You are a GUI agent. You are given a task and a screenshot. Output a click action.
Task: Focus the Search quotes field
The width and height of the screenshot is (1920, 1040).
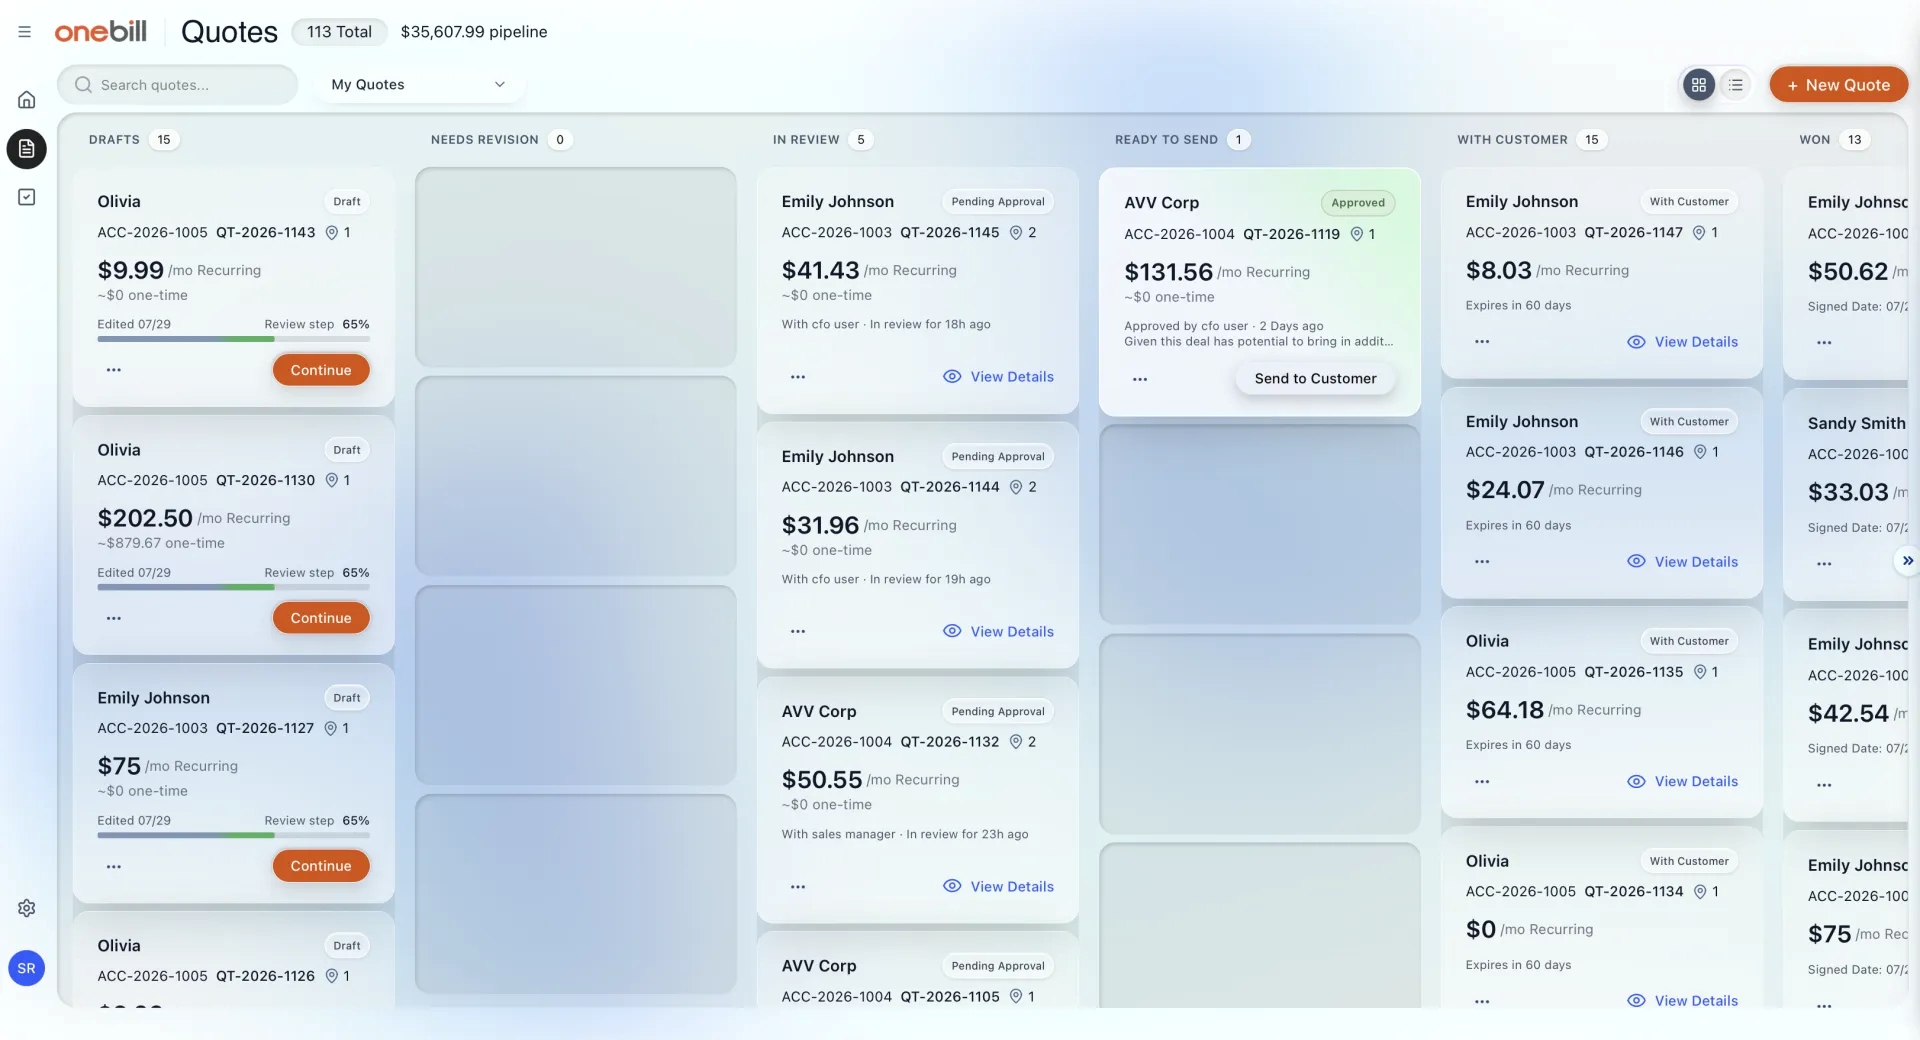178,85
